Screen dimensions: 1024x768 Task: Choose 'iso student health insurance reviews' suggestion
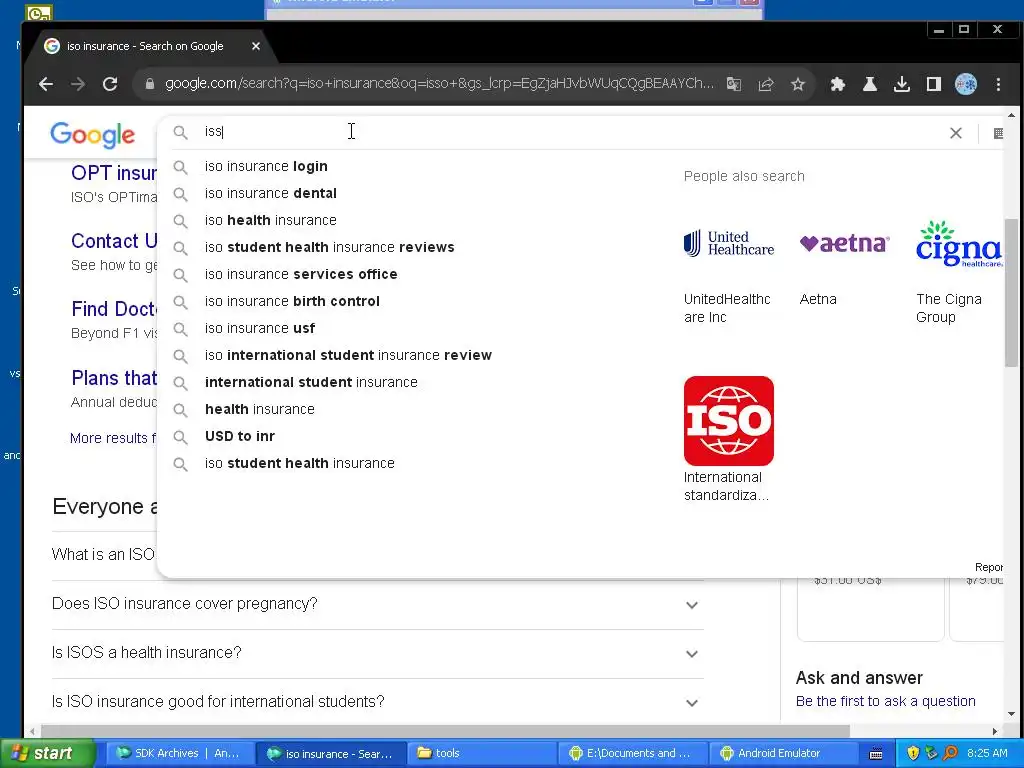click(330, 247)
